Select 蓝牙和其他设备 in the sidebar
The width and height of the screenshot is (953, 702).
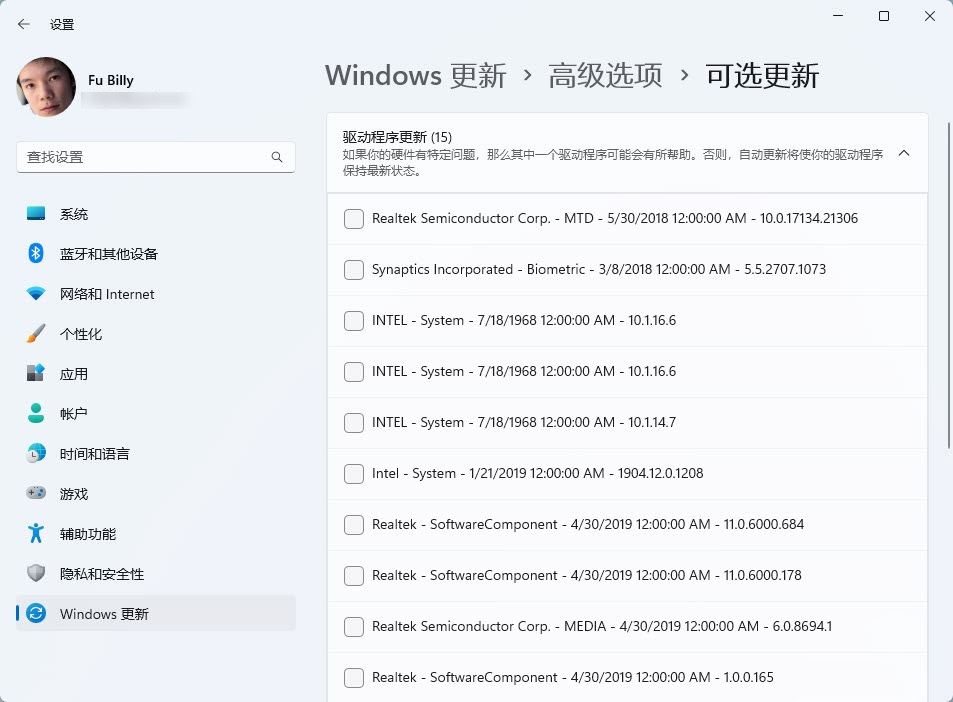tap(108, 253)
